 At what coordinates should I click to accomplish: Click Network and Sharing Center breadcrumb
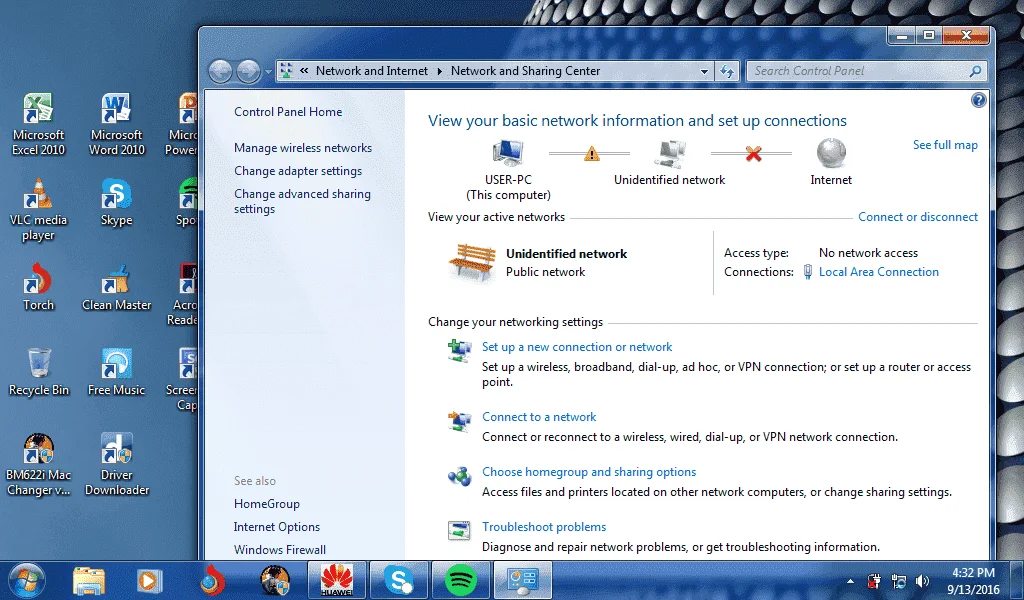click(525, 71)
